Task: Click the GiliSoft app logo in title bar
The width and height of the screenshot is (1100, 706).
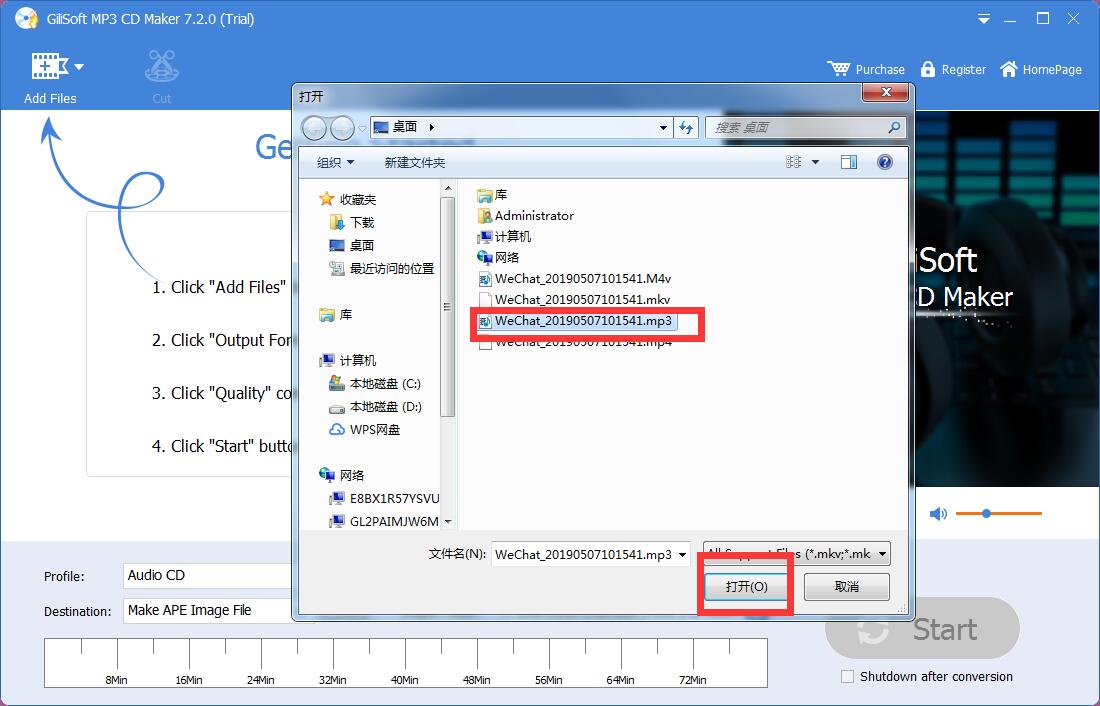Action: [26, 19]
